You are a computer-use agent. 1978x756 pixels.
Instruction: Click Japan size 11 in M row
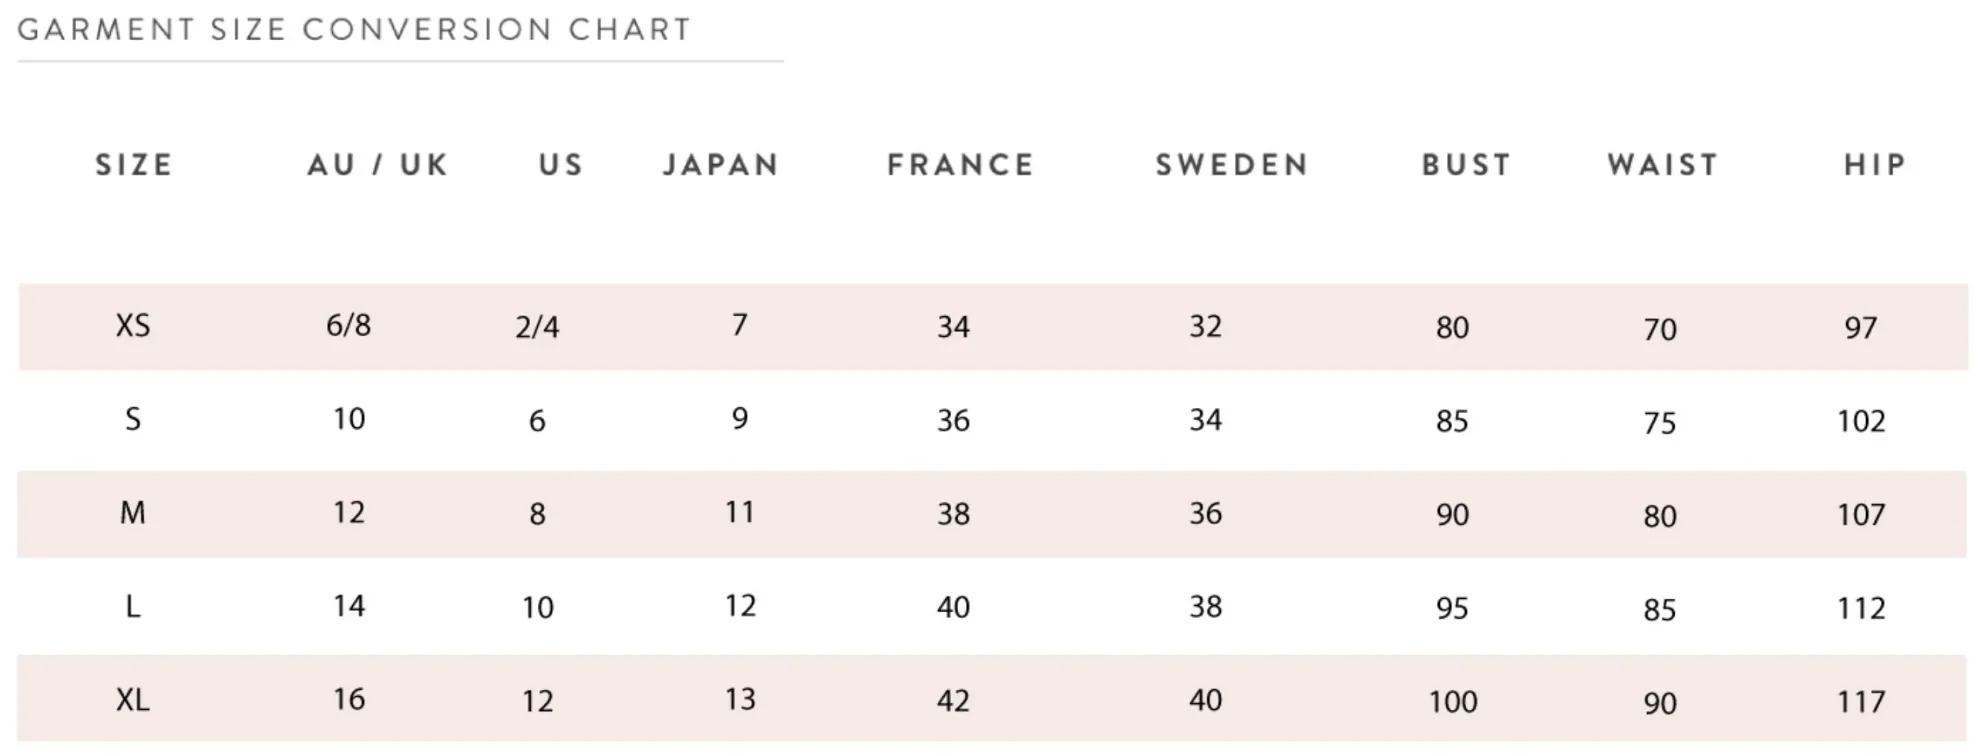point(740,513)
